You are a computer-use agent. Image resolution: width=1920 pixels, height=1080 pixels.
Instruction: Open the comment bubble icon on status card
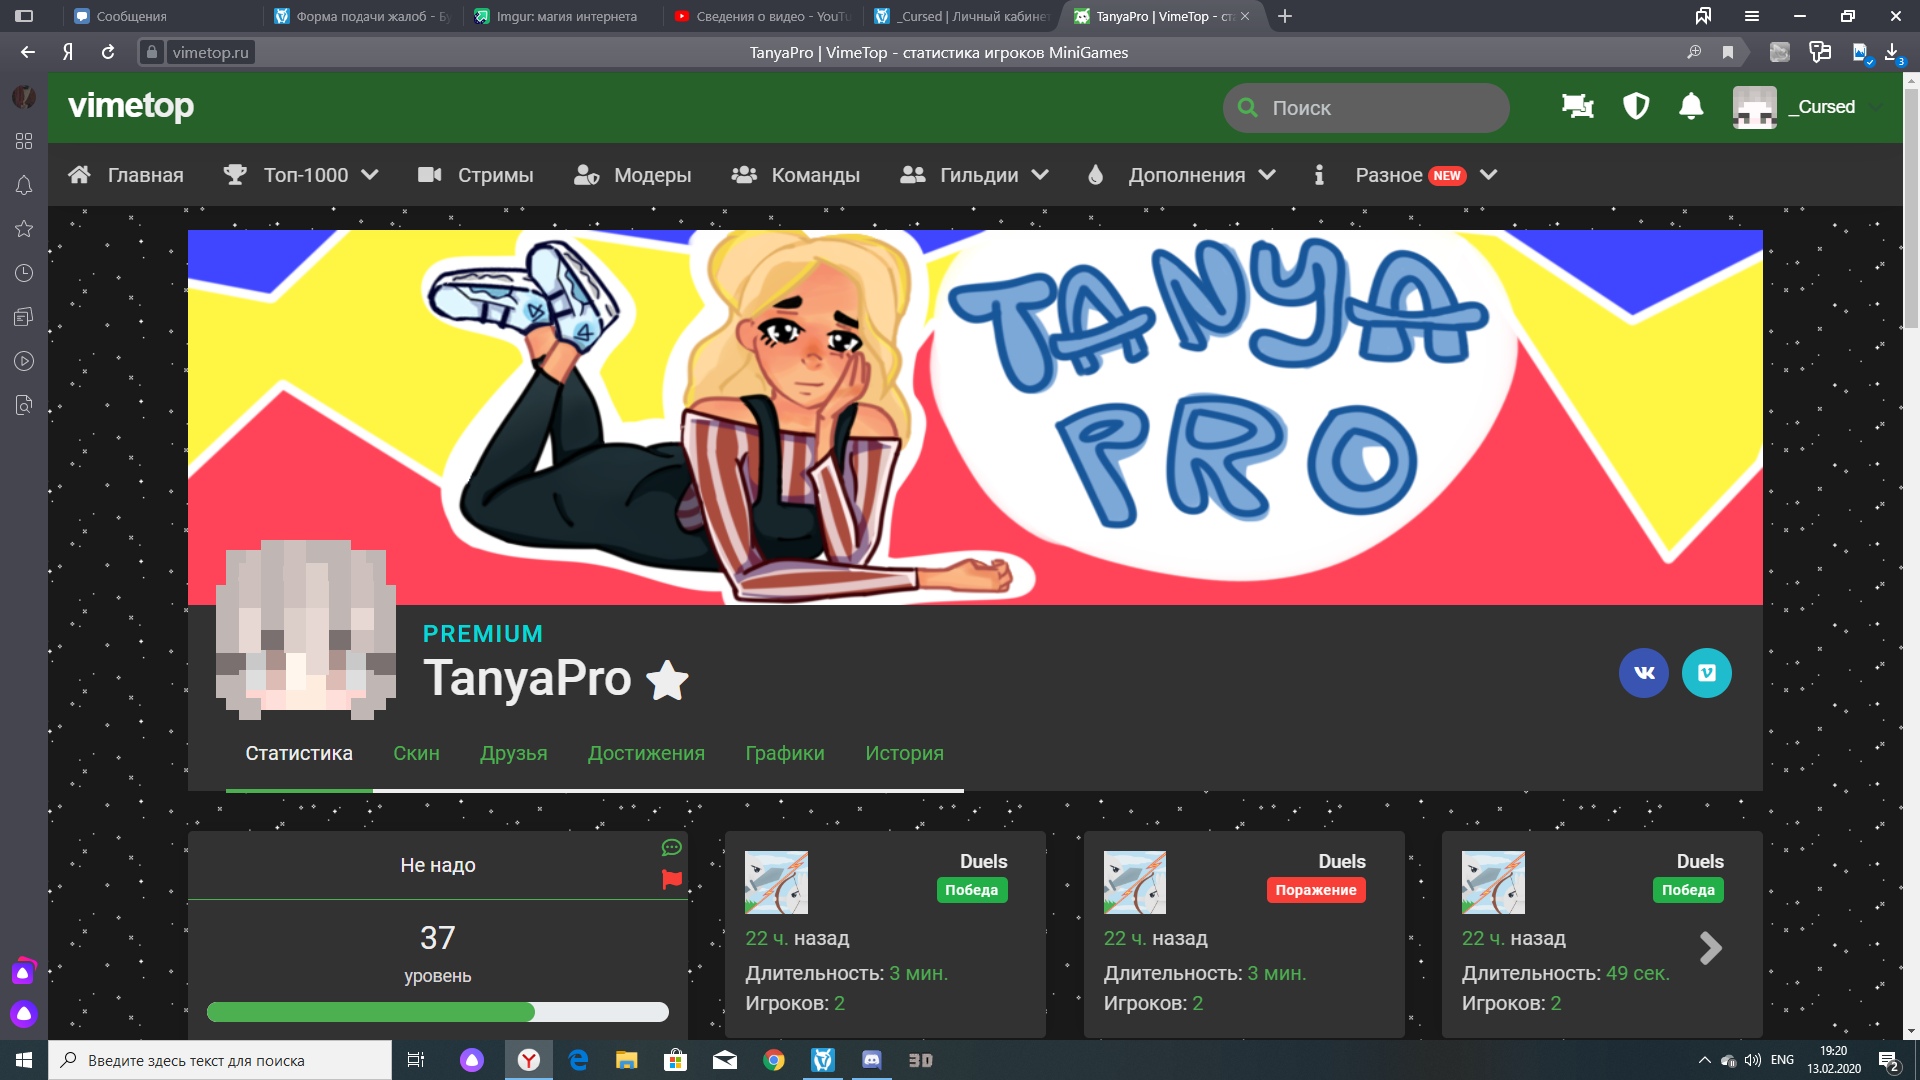(671, 848)
